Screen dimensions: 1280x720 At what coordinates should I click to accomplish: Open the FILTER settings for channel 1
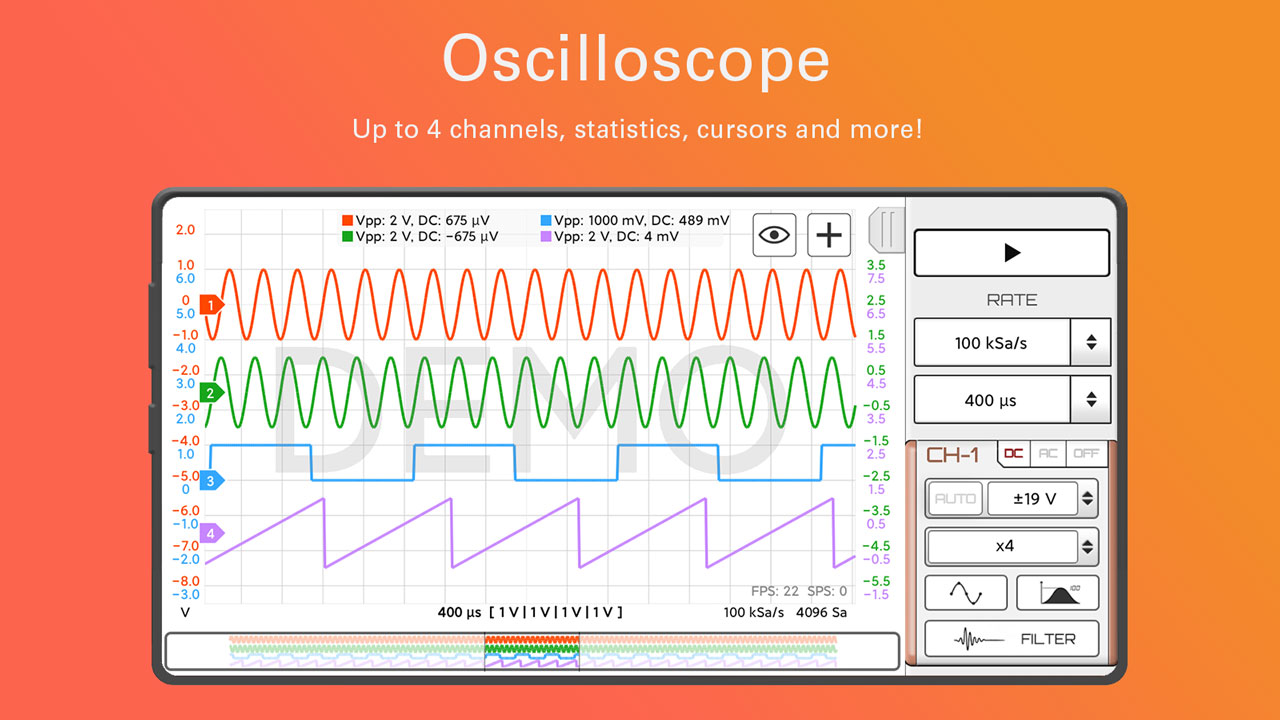pos(1011,638)
